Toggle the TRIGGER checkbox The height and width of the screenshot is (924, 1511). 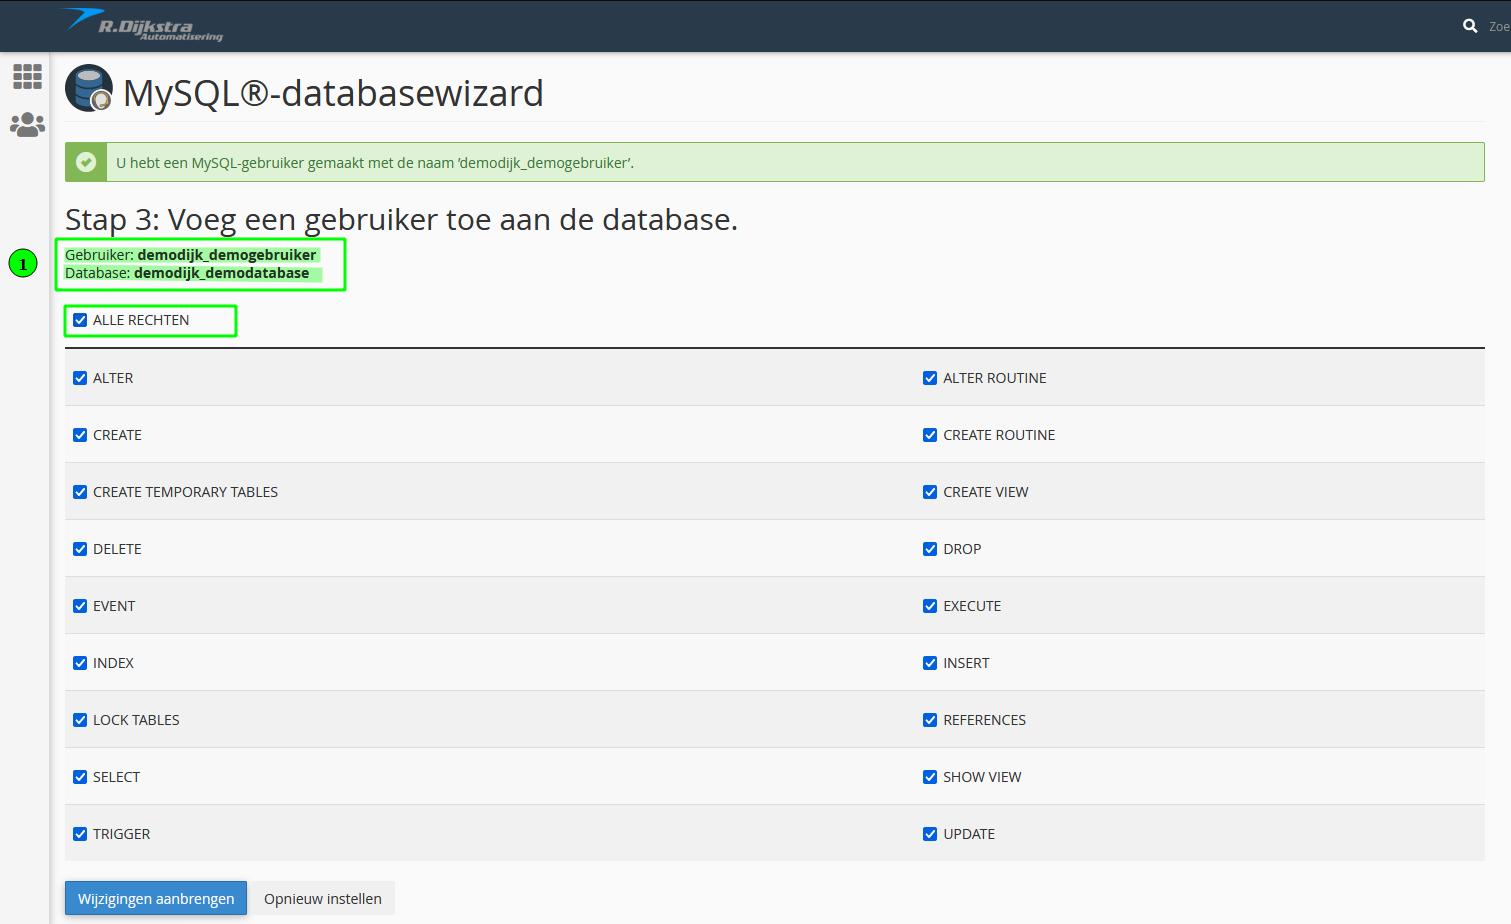[x=80, y=834]
